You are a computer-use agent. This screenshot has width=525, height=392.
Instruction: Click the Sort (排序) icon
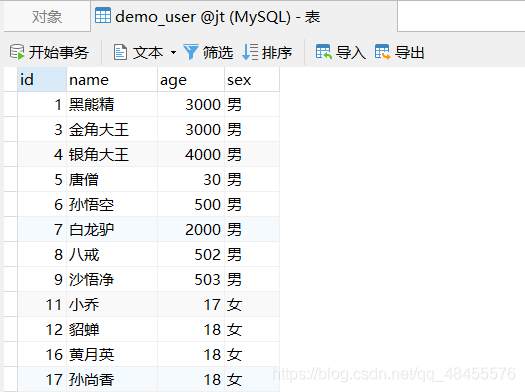[x=250, y=52]
